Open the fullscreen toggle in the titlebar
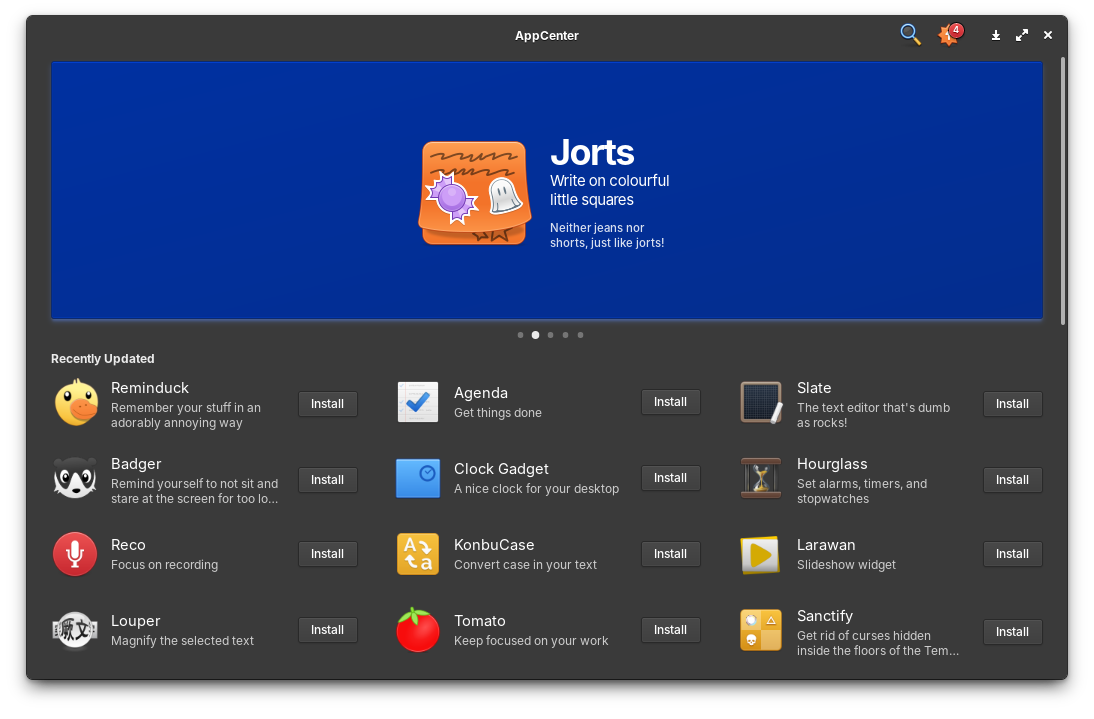 (x=1021, y=34)
